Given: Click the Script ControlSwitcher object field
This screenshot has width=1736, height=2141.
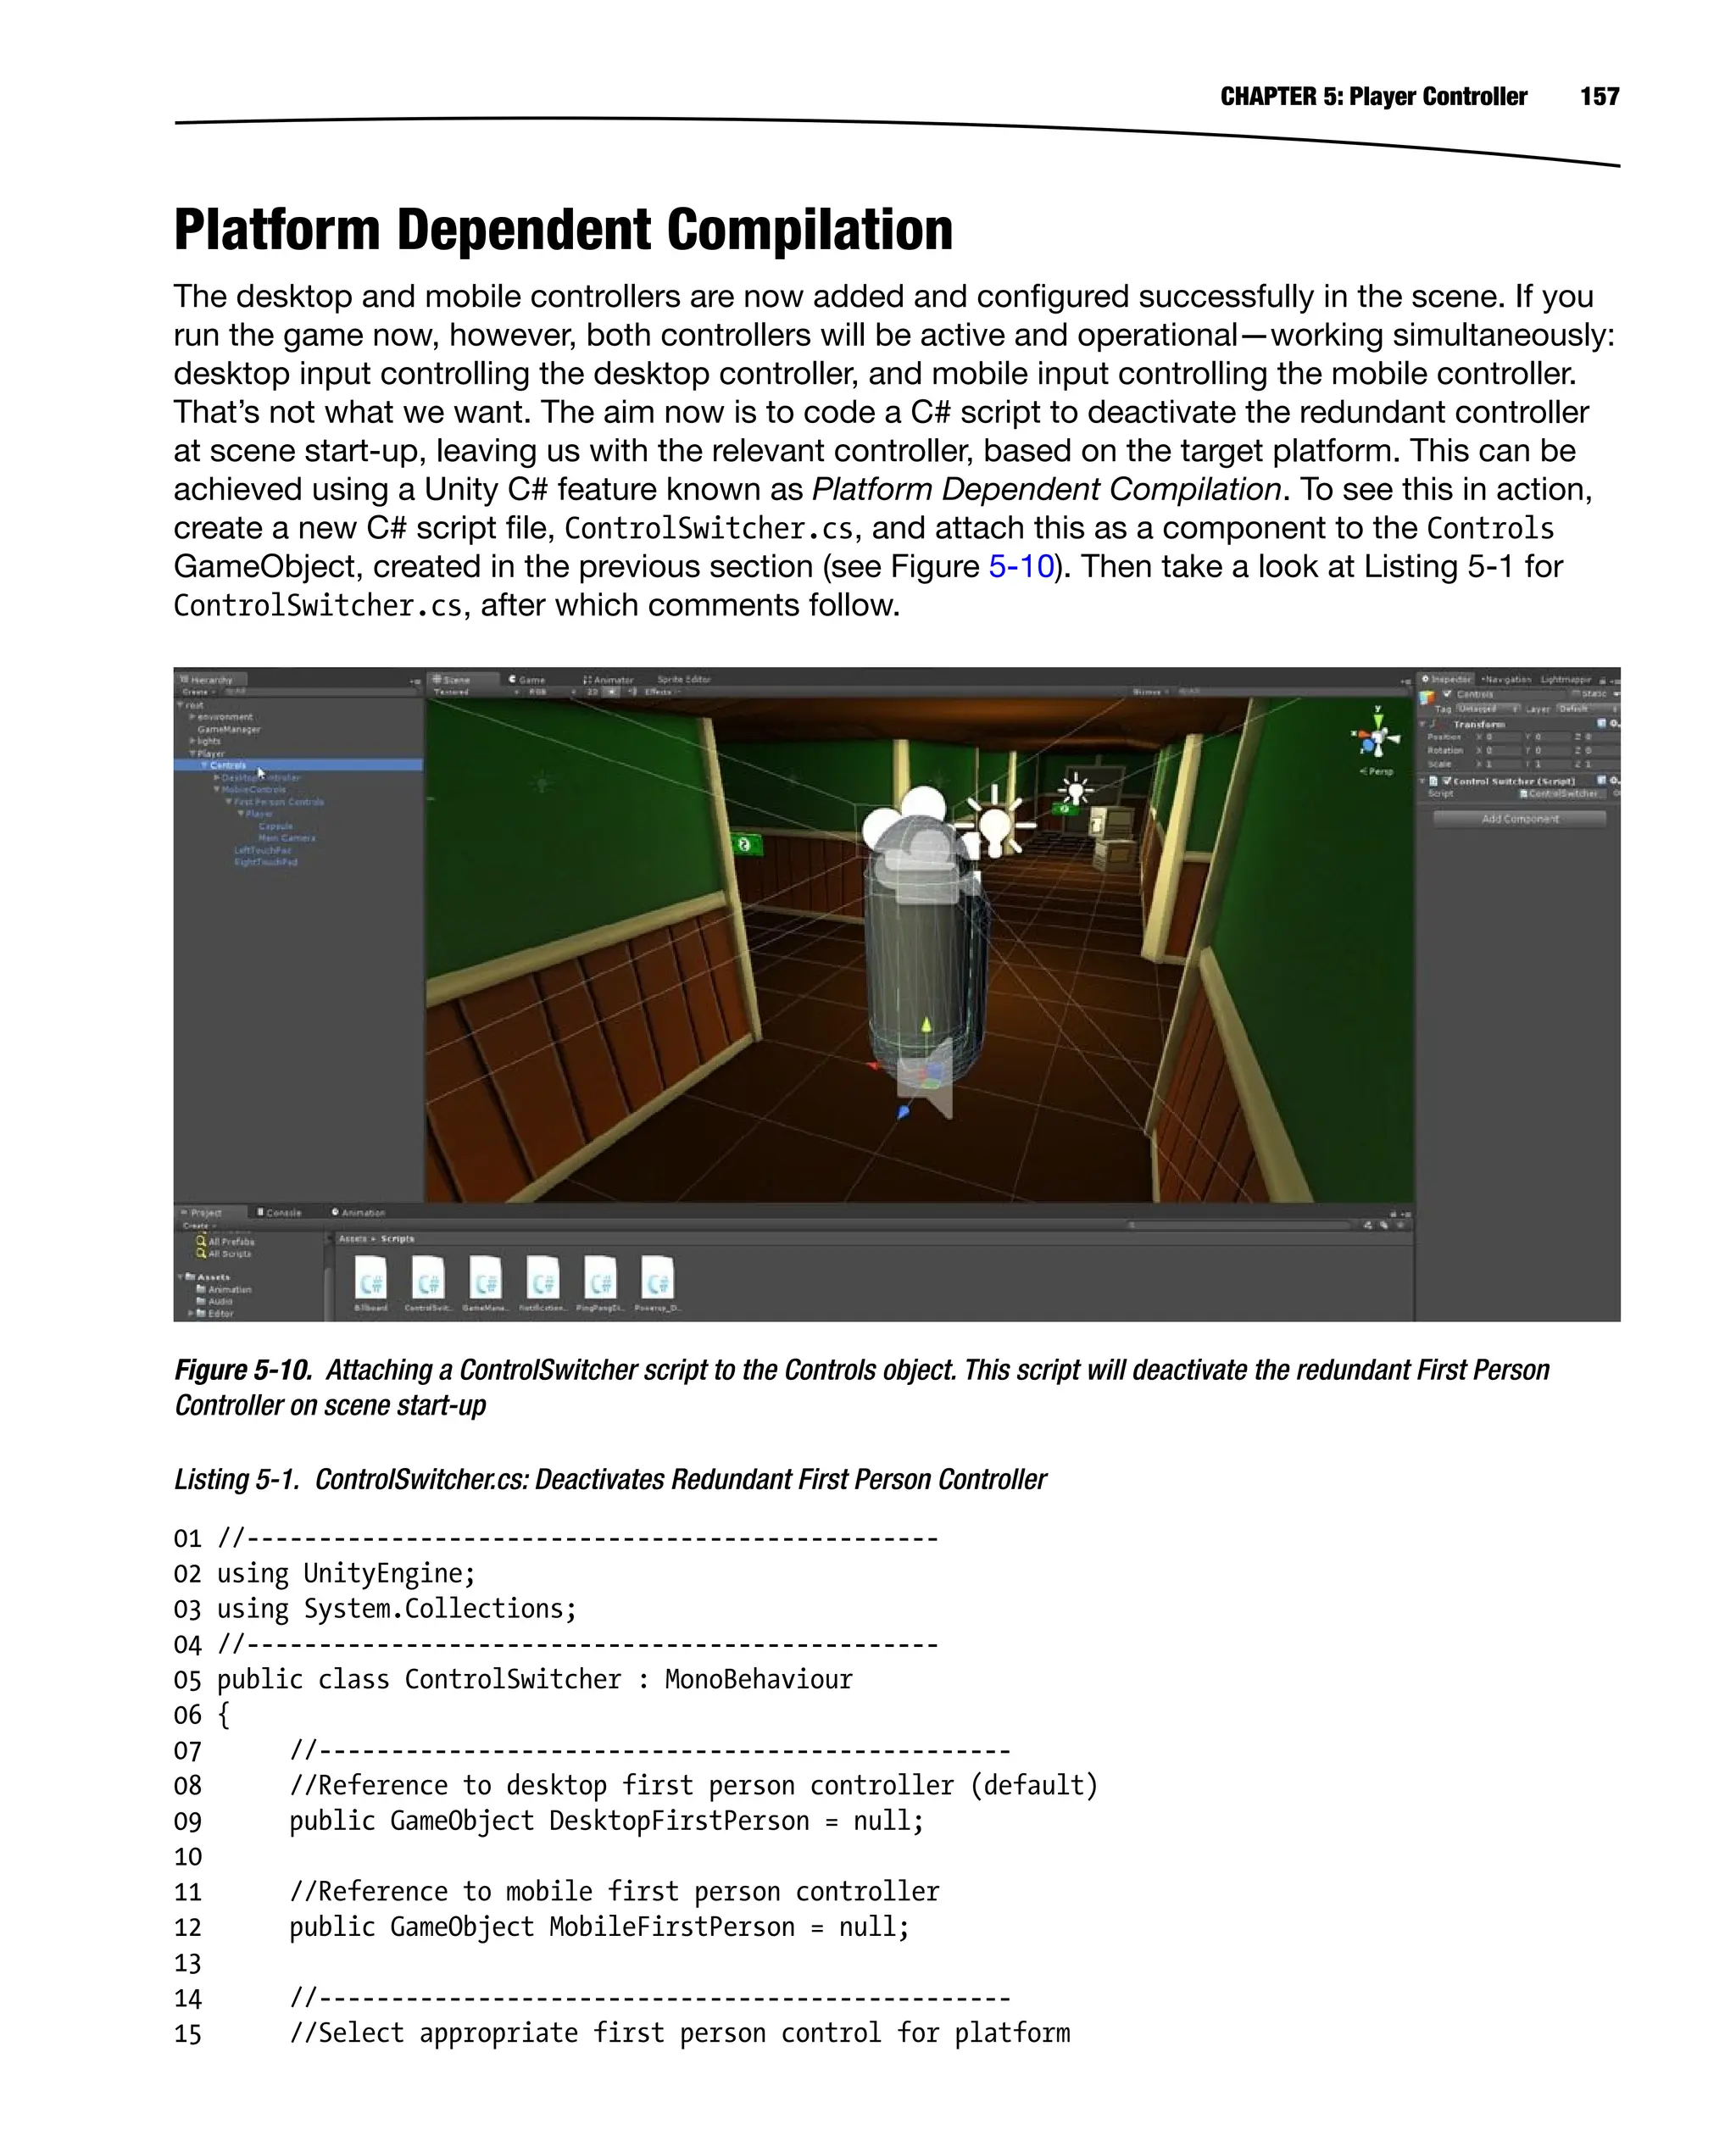Looking at the screenshot, I should 1563,794.
